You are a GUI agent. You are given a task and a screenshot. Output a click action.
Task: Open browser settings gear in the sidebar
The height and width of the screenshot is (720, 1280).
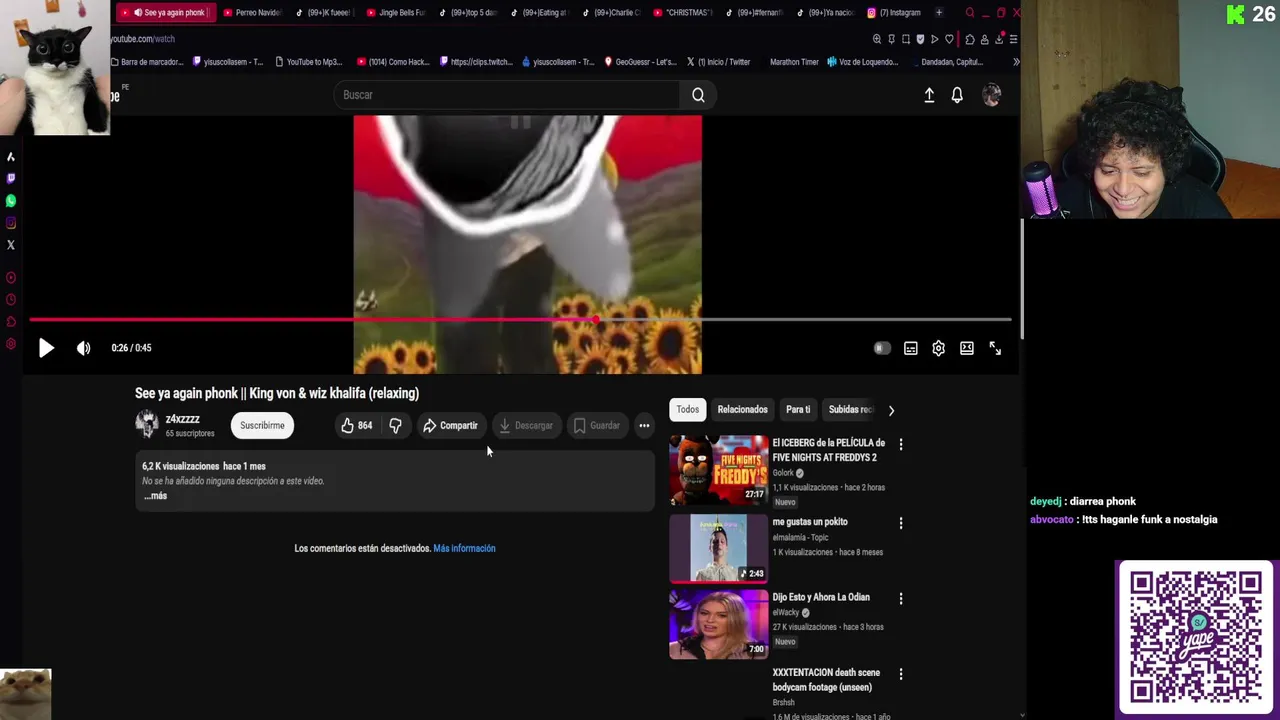(11, 344)
